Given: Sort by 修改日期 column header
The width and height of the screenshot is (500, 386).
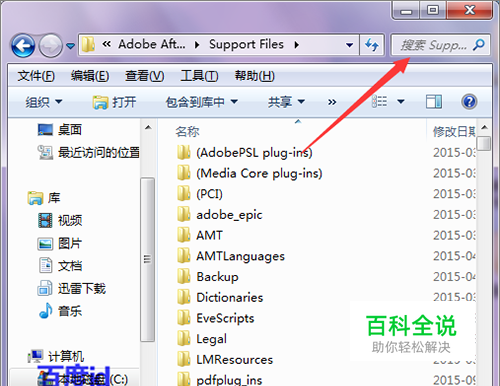Looking at the screenshot, I should point(454,131).
